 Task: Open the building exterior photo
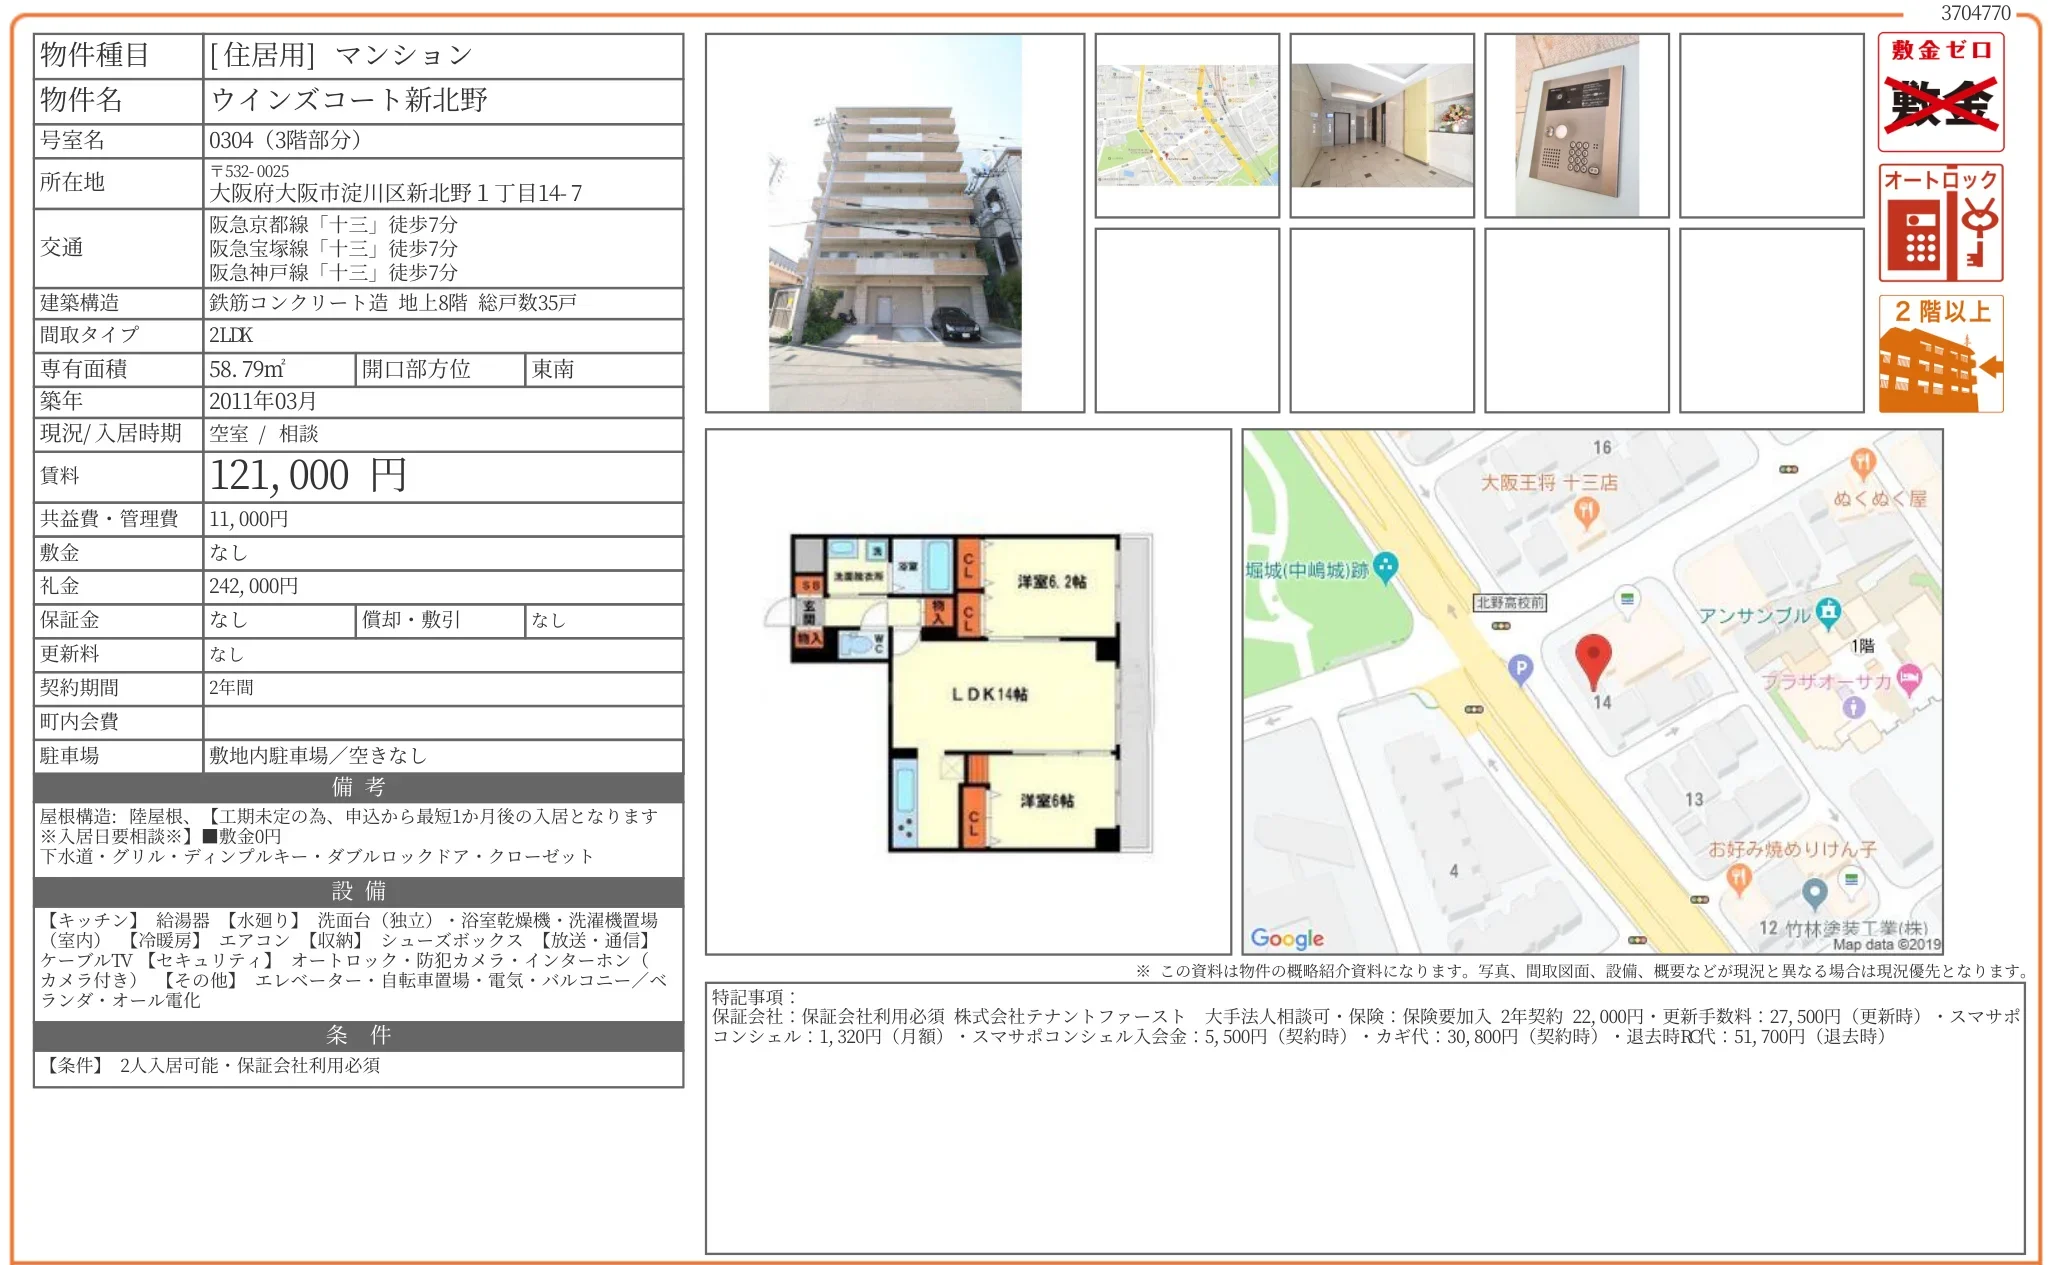click(x=894, y=223)
